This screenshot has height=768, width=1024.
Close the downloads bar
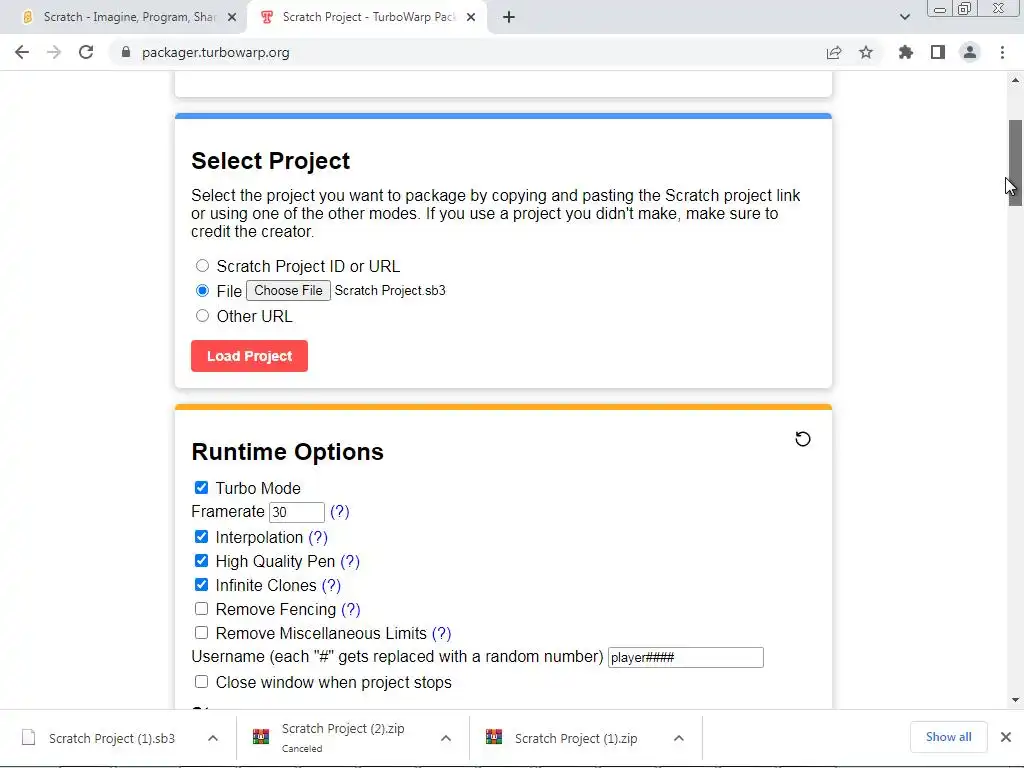(1006, 737)
